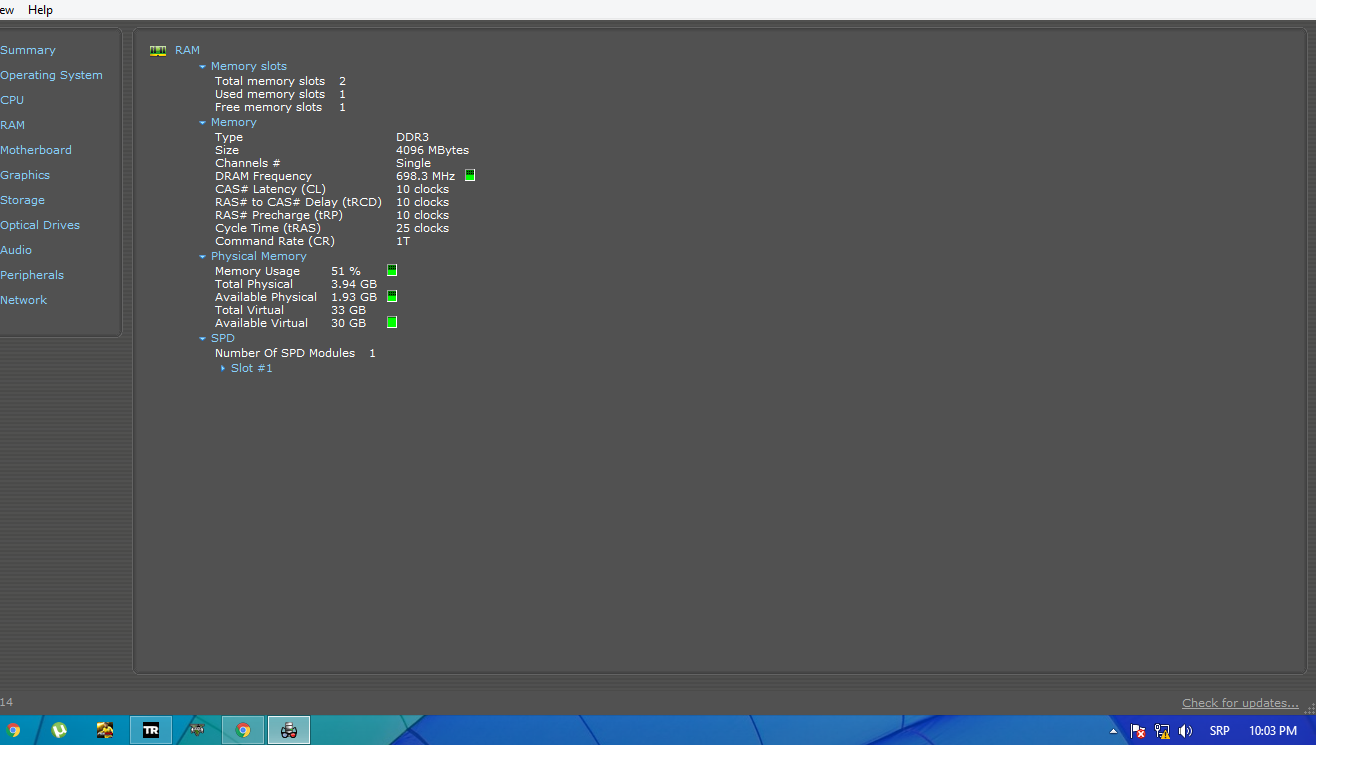Viewport: 1366px width, 768px height.
Task: Open the Graphics section
Action: coord(25,175)
